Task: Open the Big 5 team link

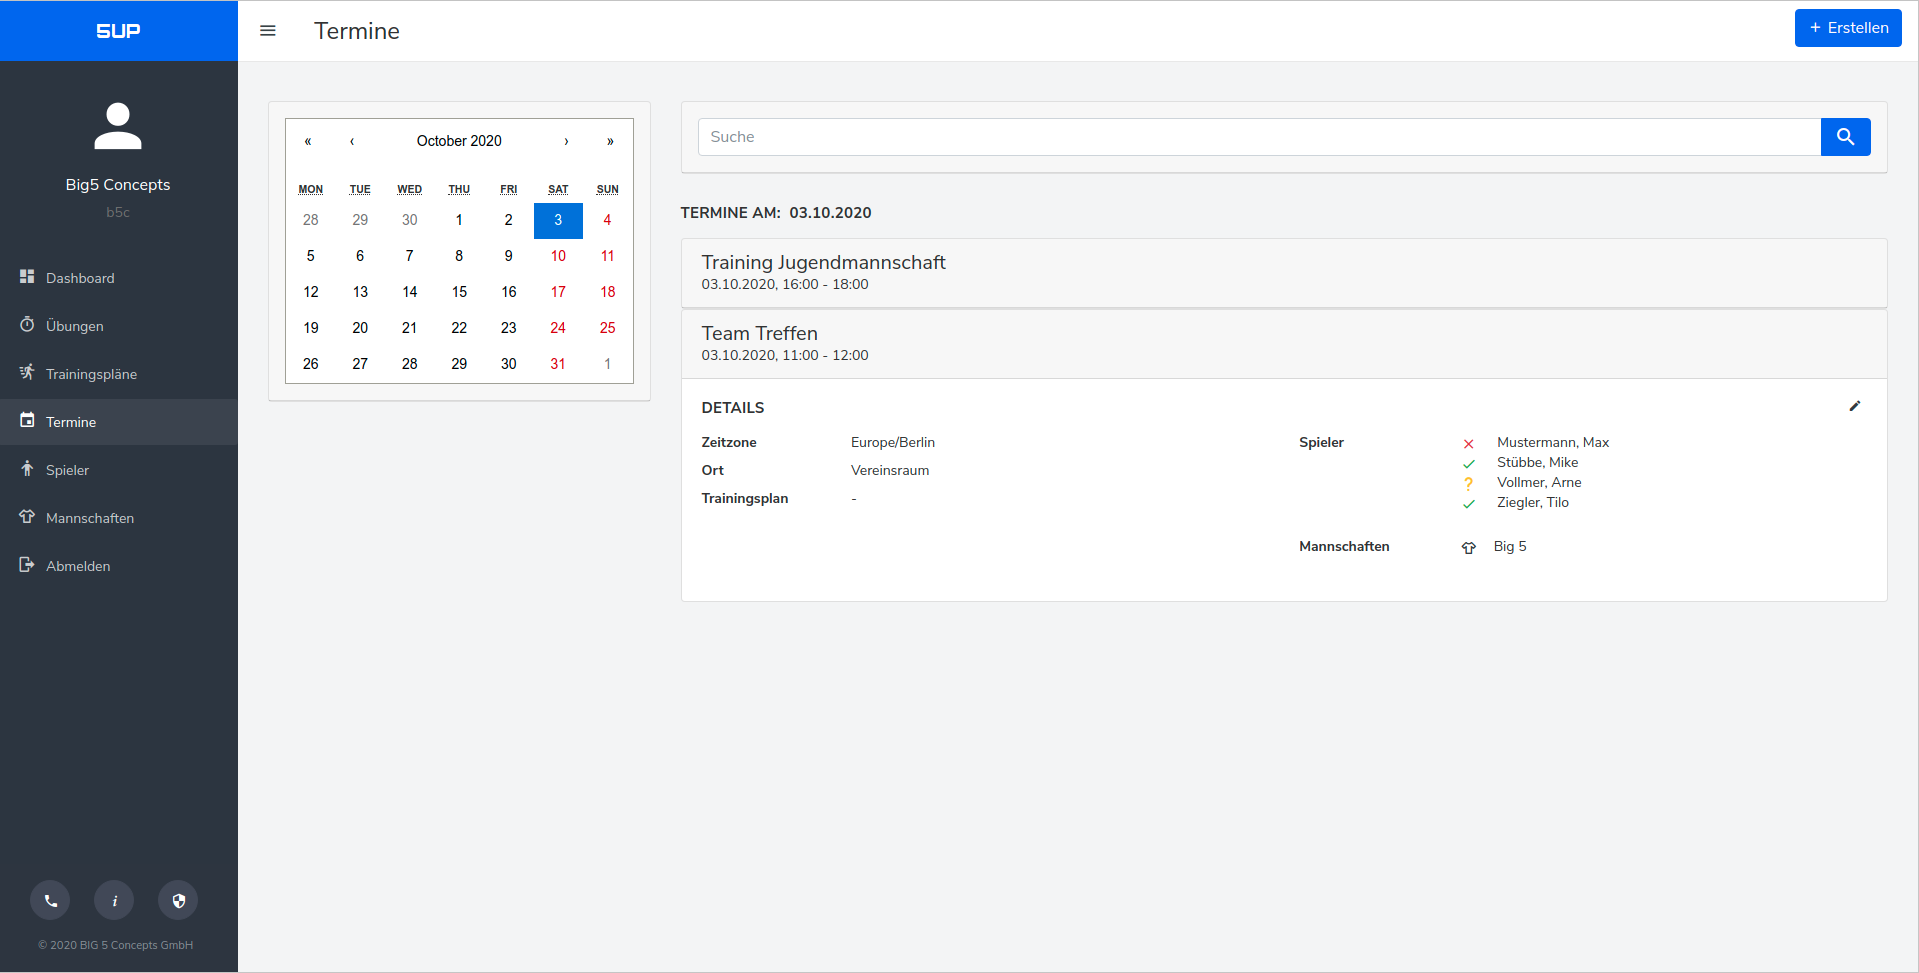Action: (1509, 546)
